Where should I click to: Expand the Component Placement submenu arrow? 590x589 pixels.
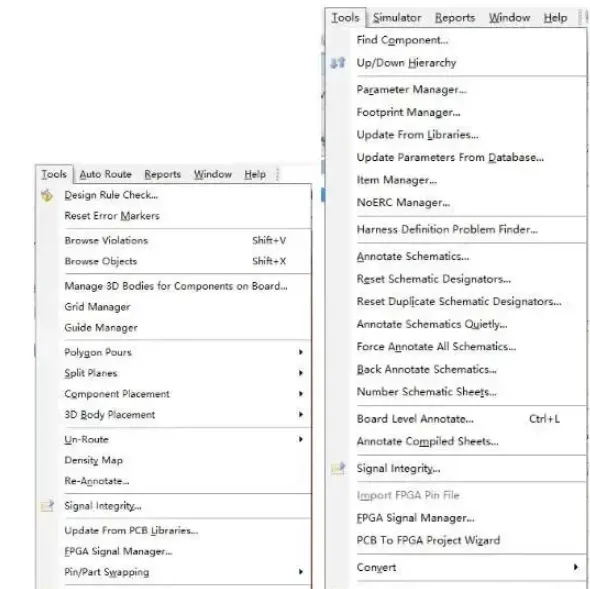pos(301,394)
